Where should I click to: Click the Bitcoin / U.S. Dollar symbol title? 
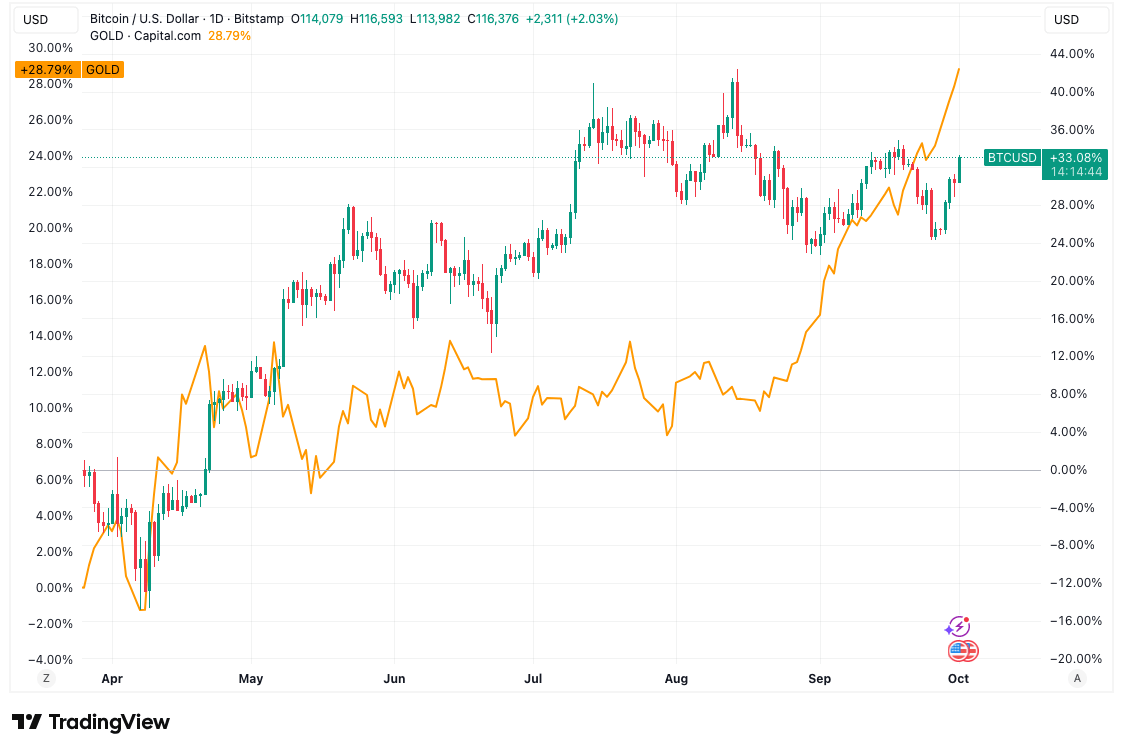pyautogui.click(x=146, y=19)
